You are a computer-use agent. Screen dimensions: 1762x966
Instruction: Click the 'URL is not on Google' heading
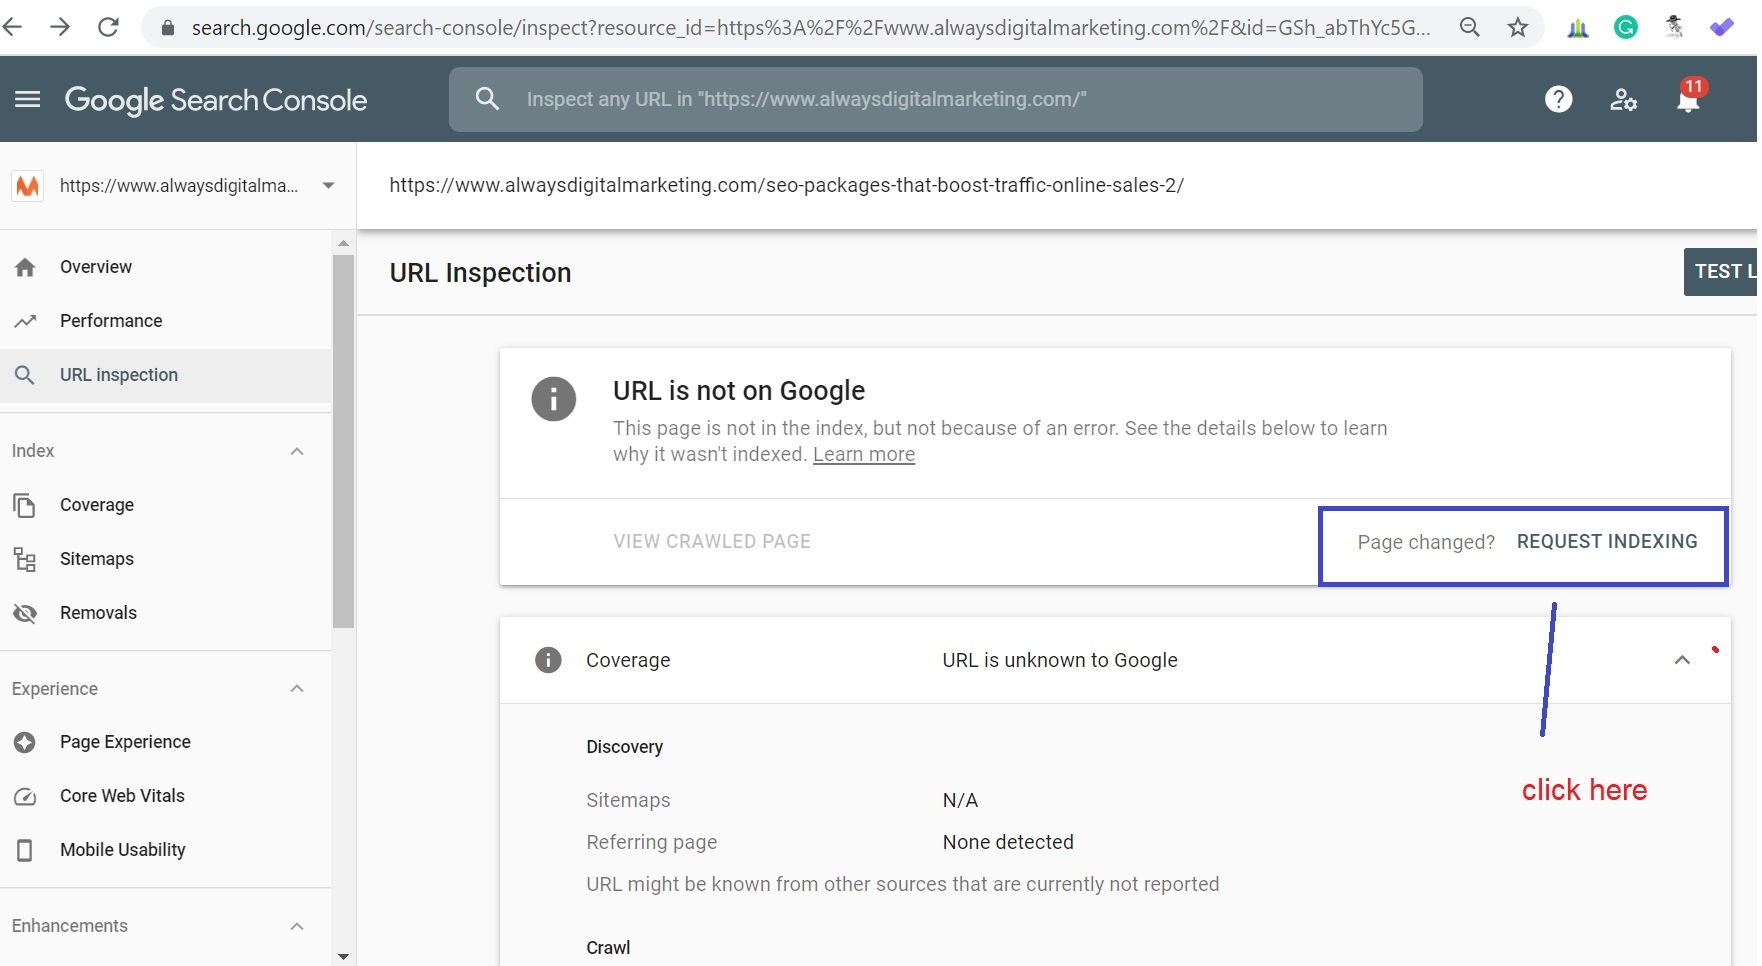coord(739,391)
